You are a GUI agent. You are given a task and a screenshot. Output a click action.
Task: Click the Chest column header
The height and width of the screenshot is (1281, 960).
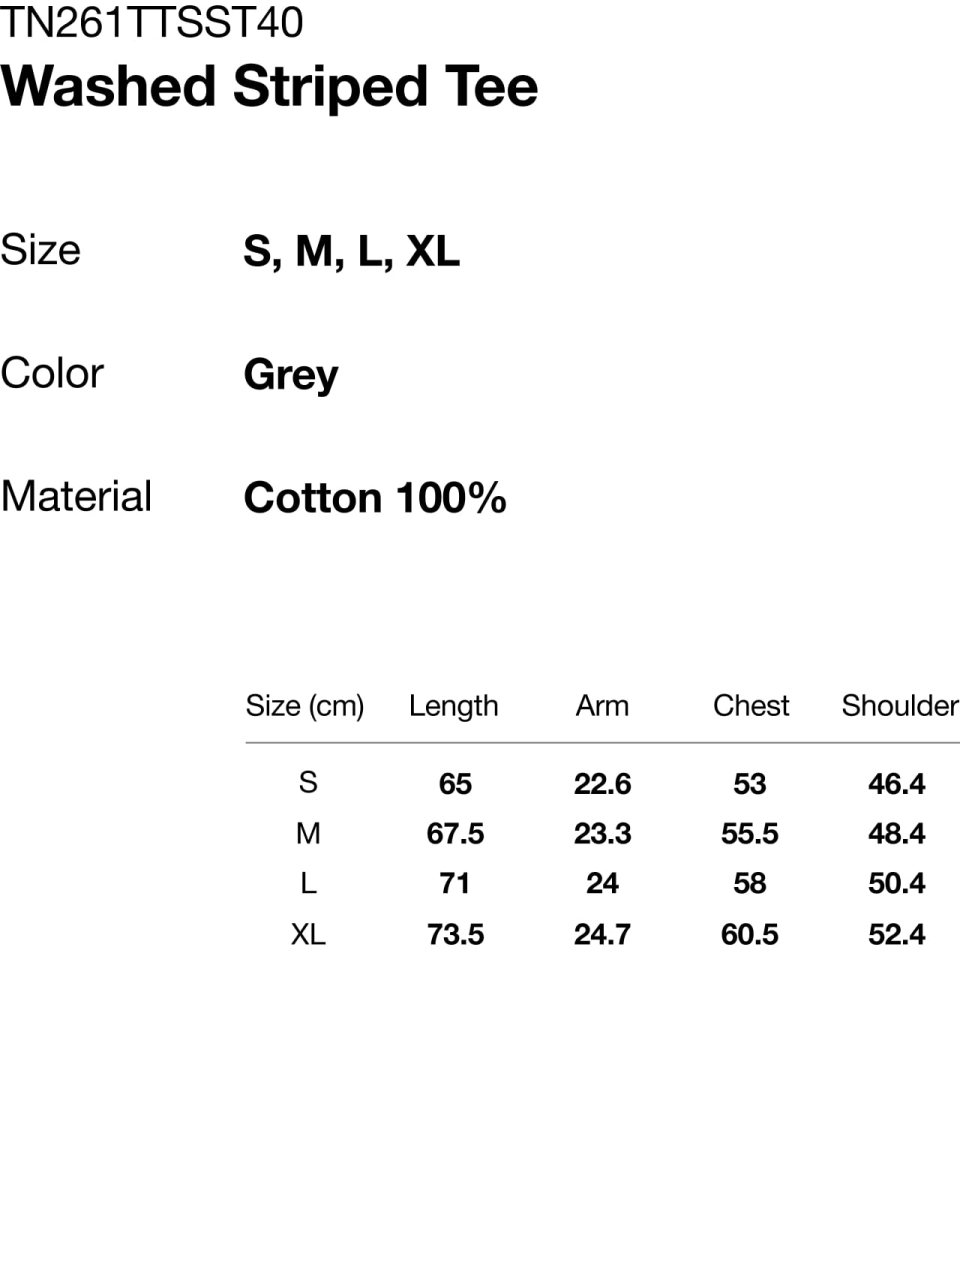751,706
